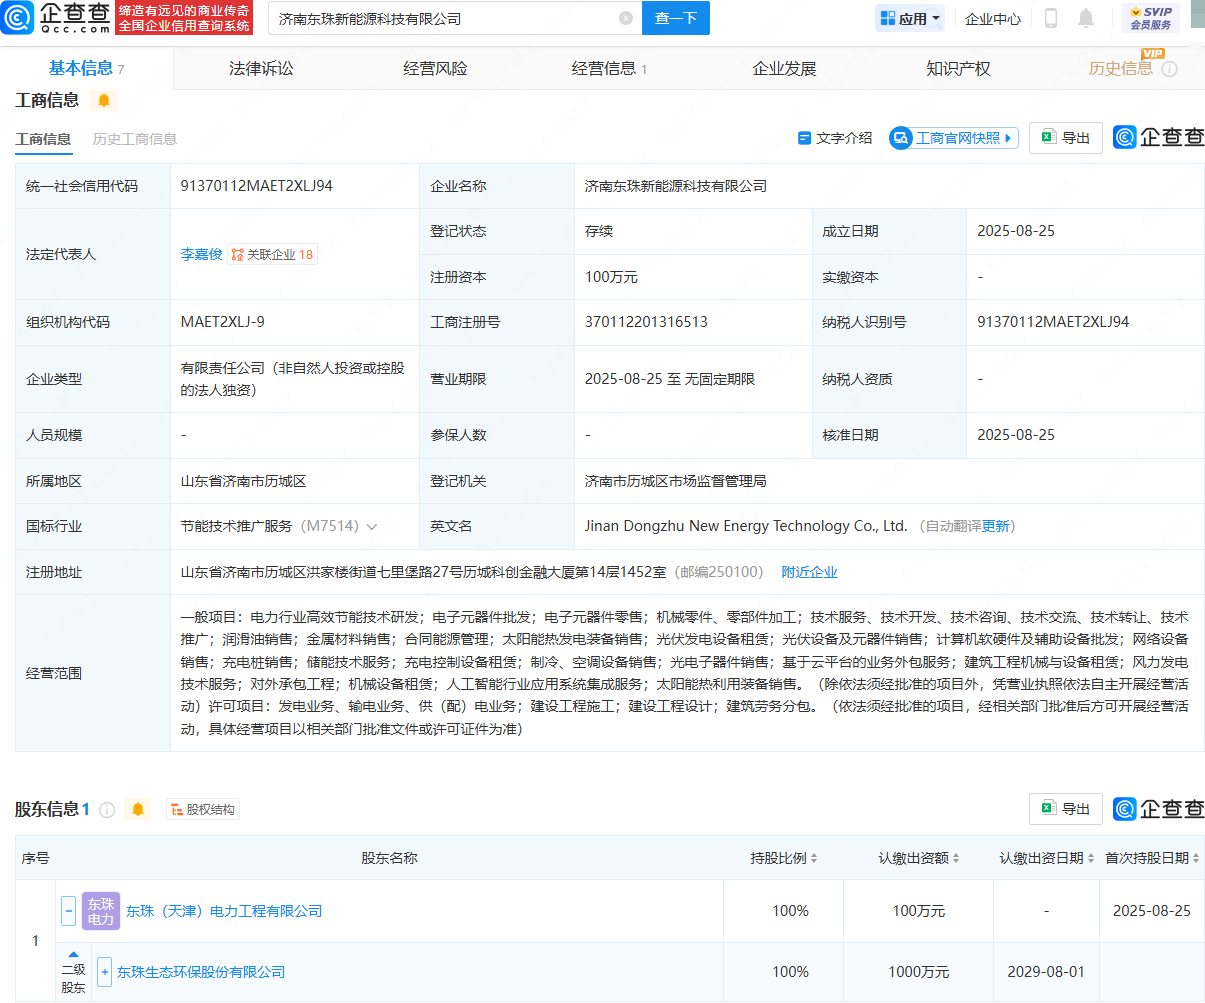Open SVIP 会员服务

(1150, 18)
